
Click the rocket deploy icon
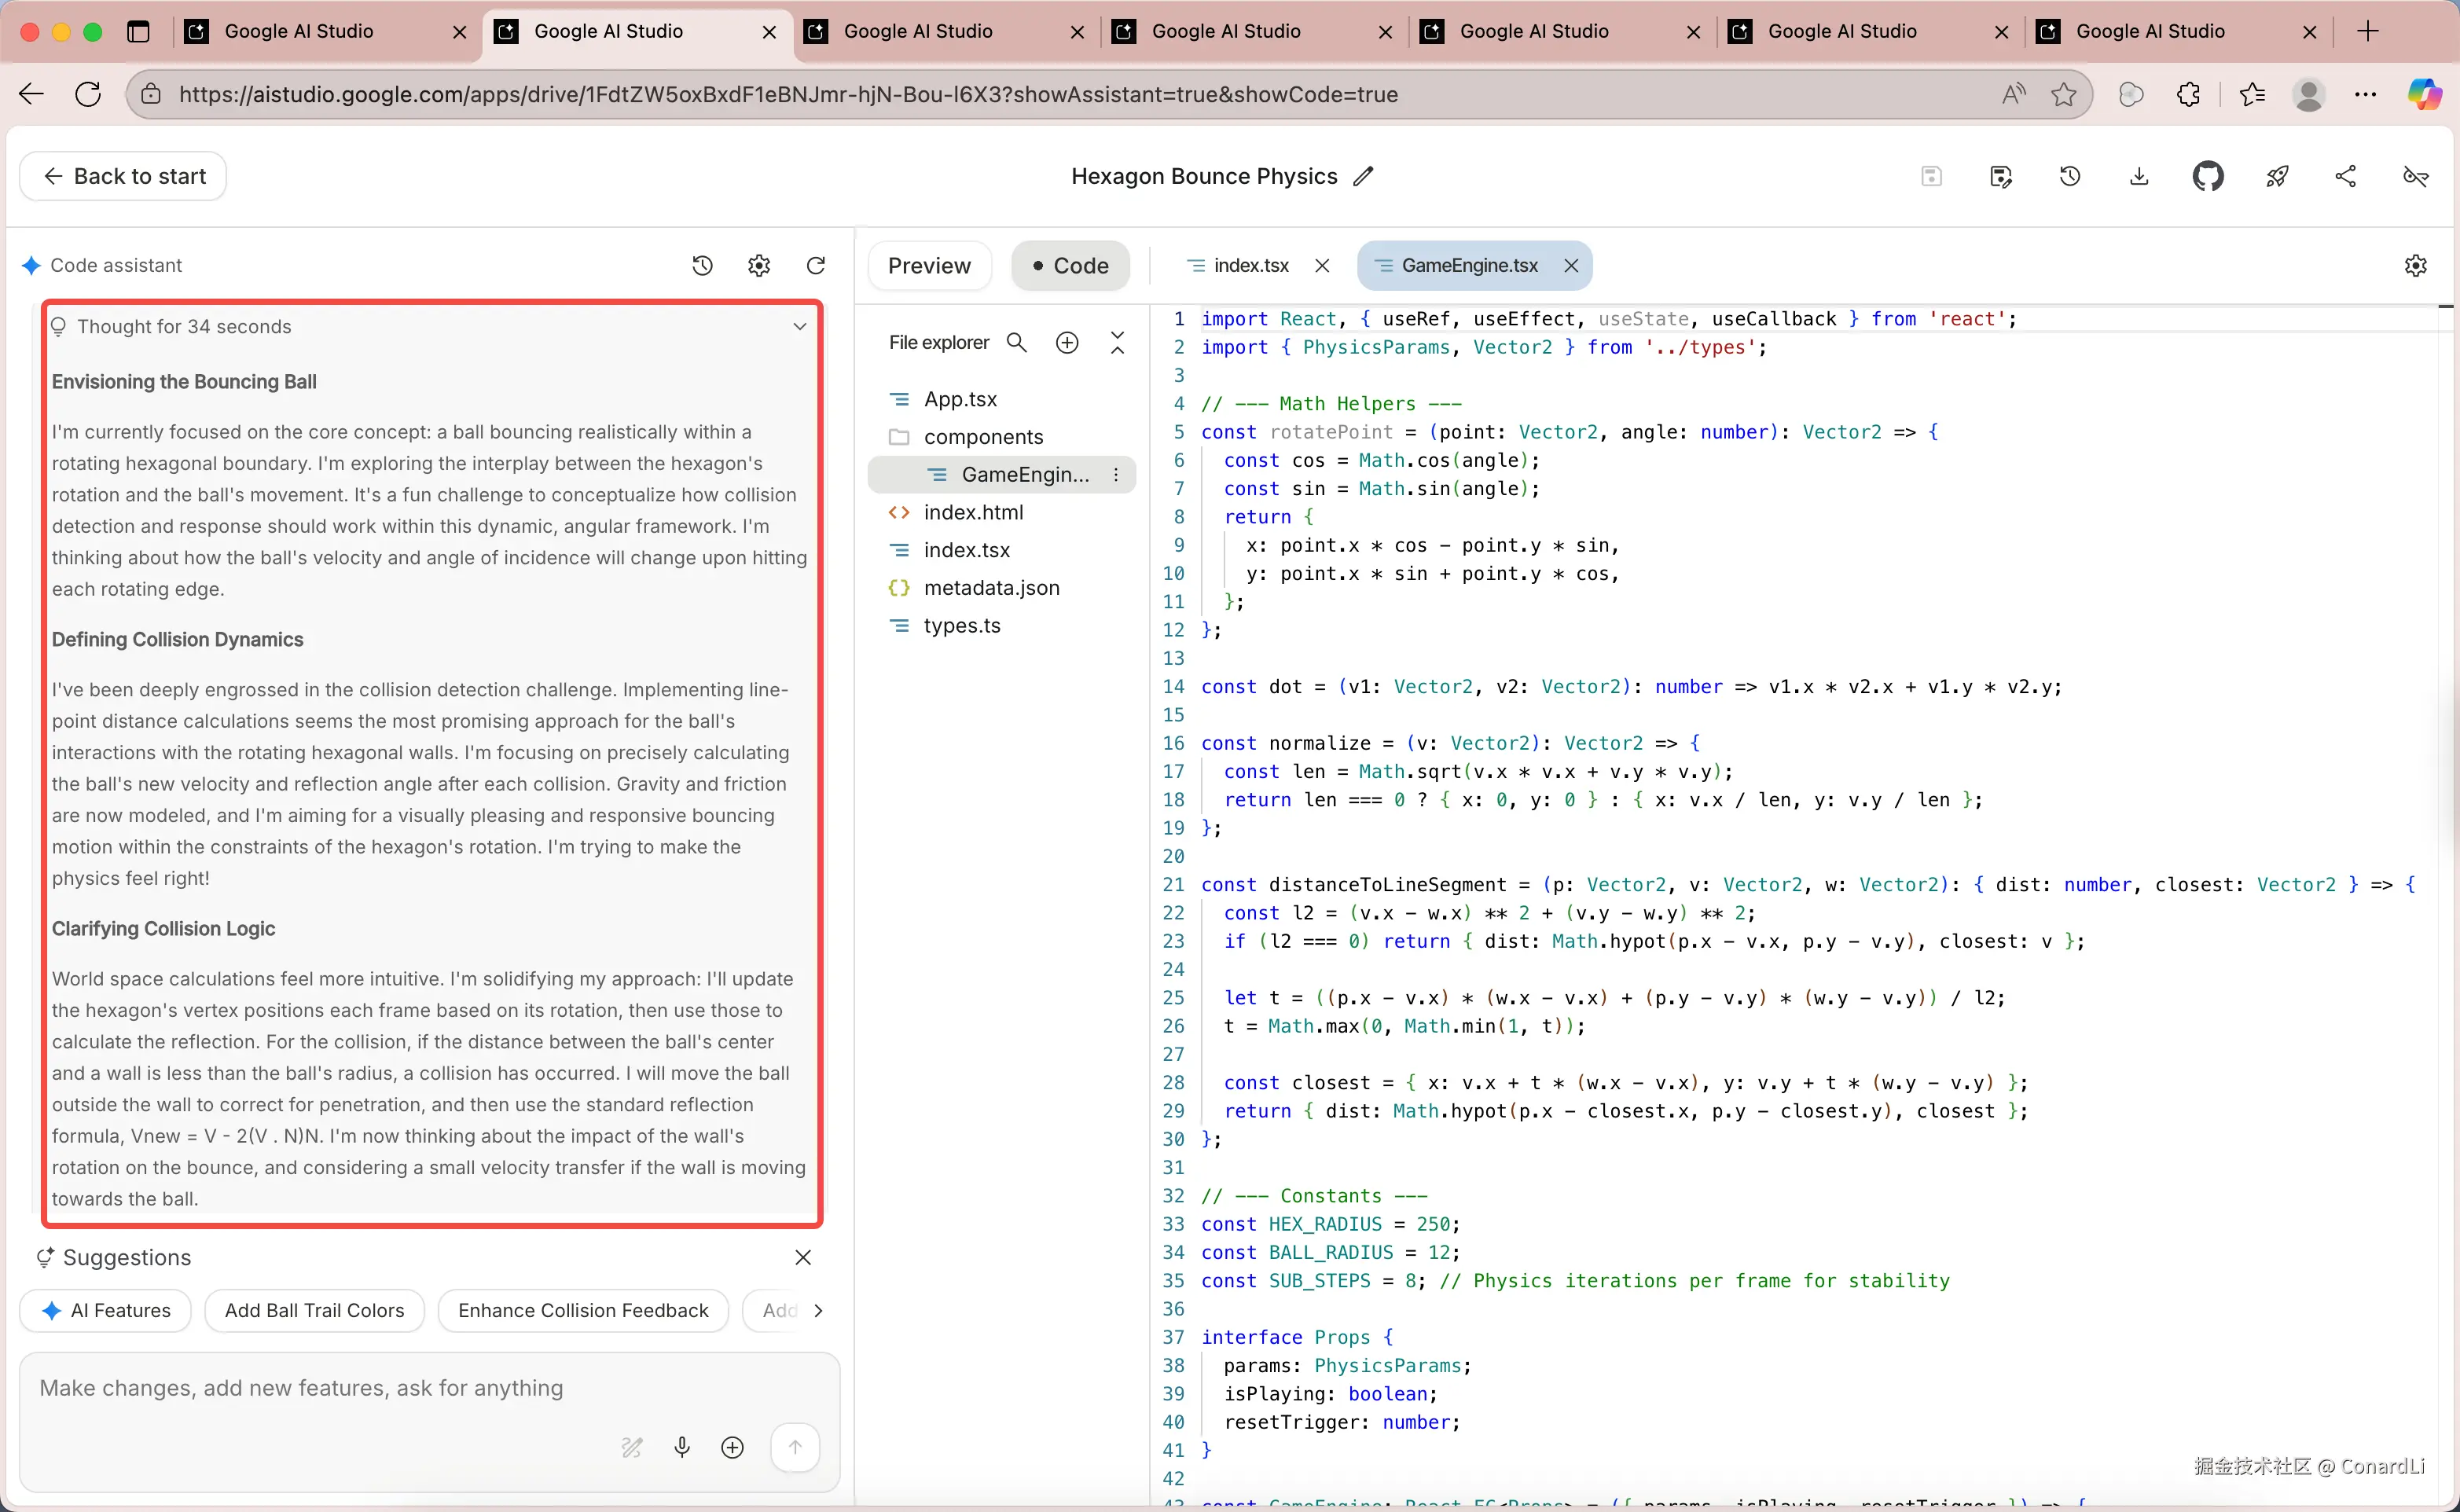2277,177
